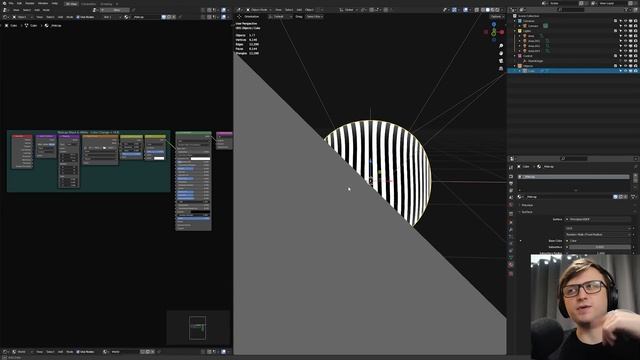This screenshot has height=360, width=640.
Task: Hide the Camera object with eye icon
Action: tap(625, 26)
